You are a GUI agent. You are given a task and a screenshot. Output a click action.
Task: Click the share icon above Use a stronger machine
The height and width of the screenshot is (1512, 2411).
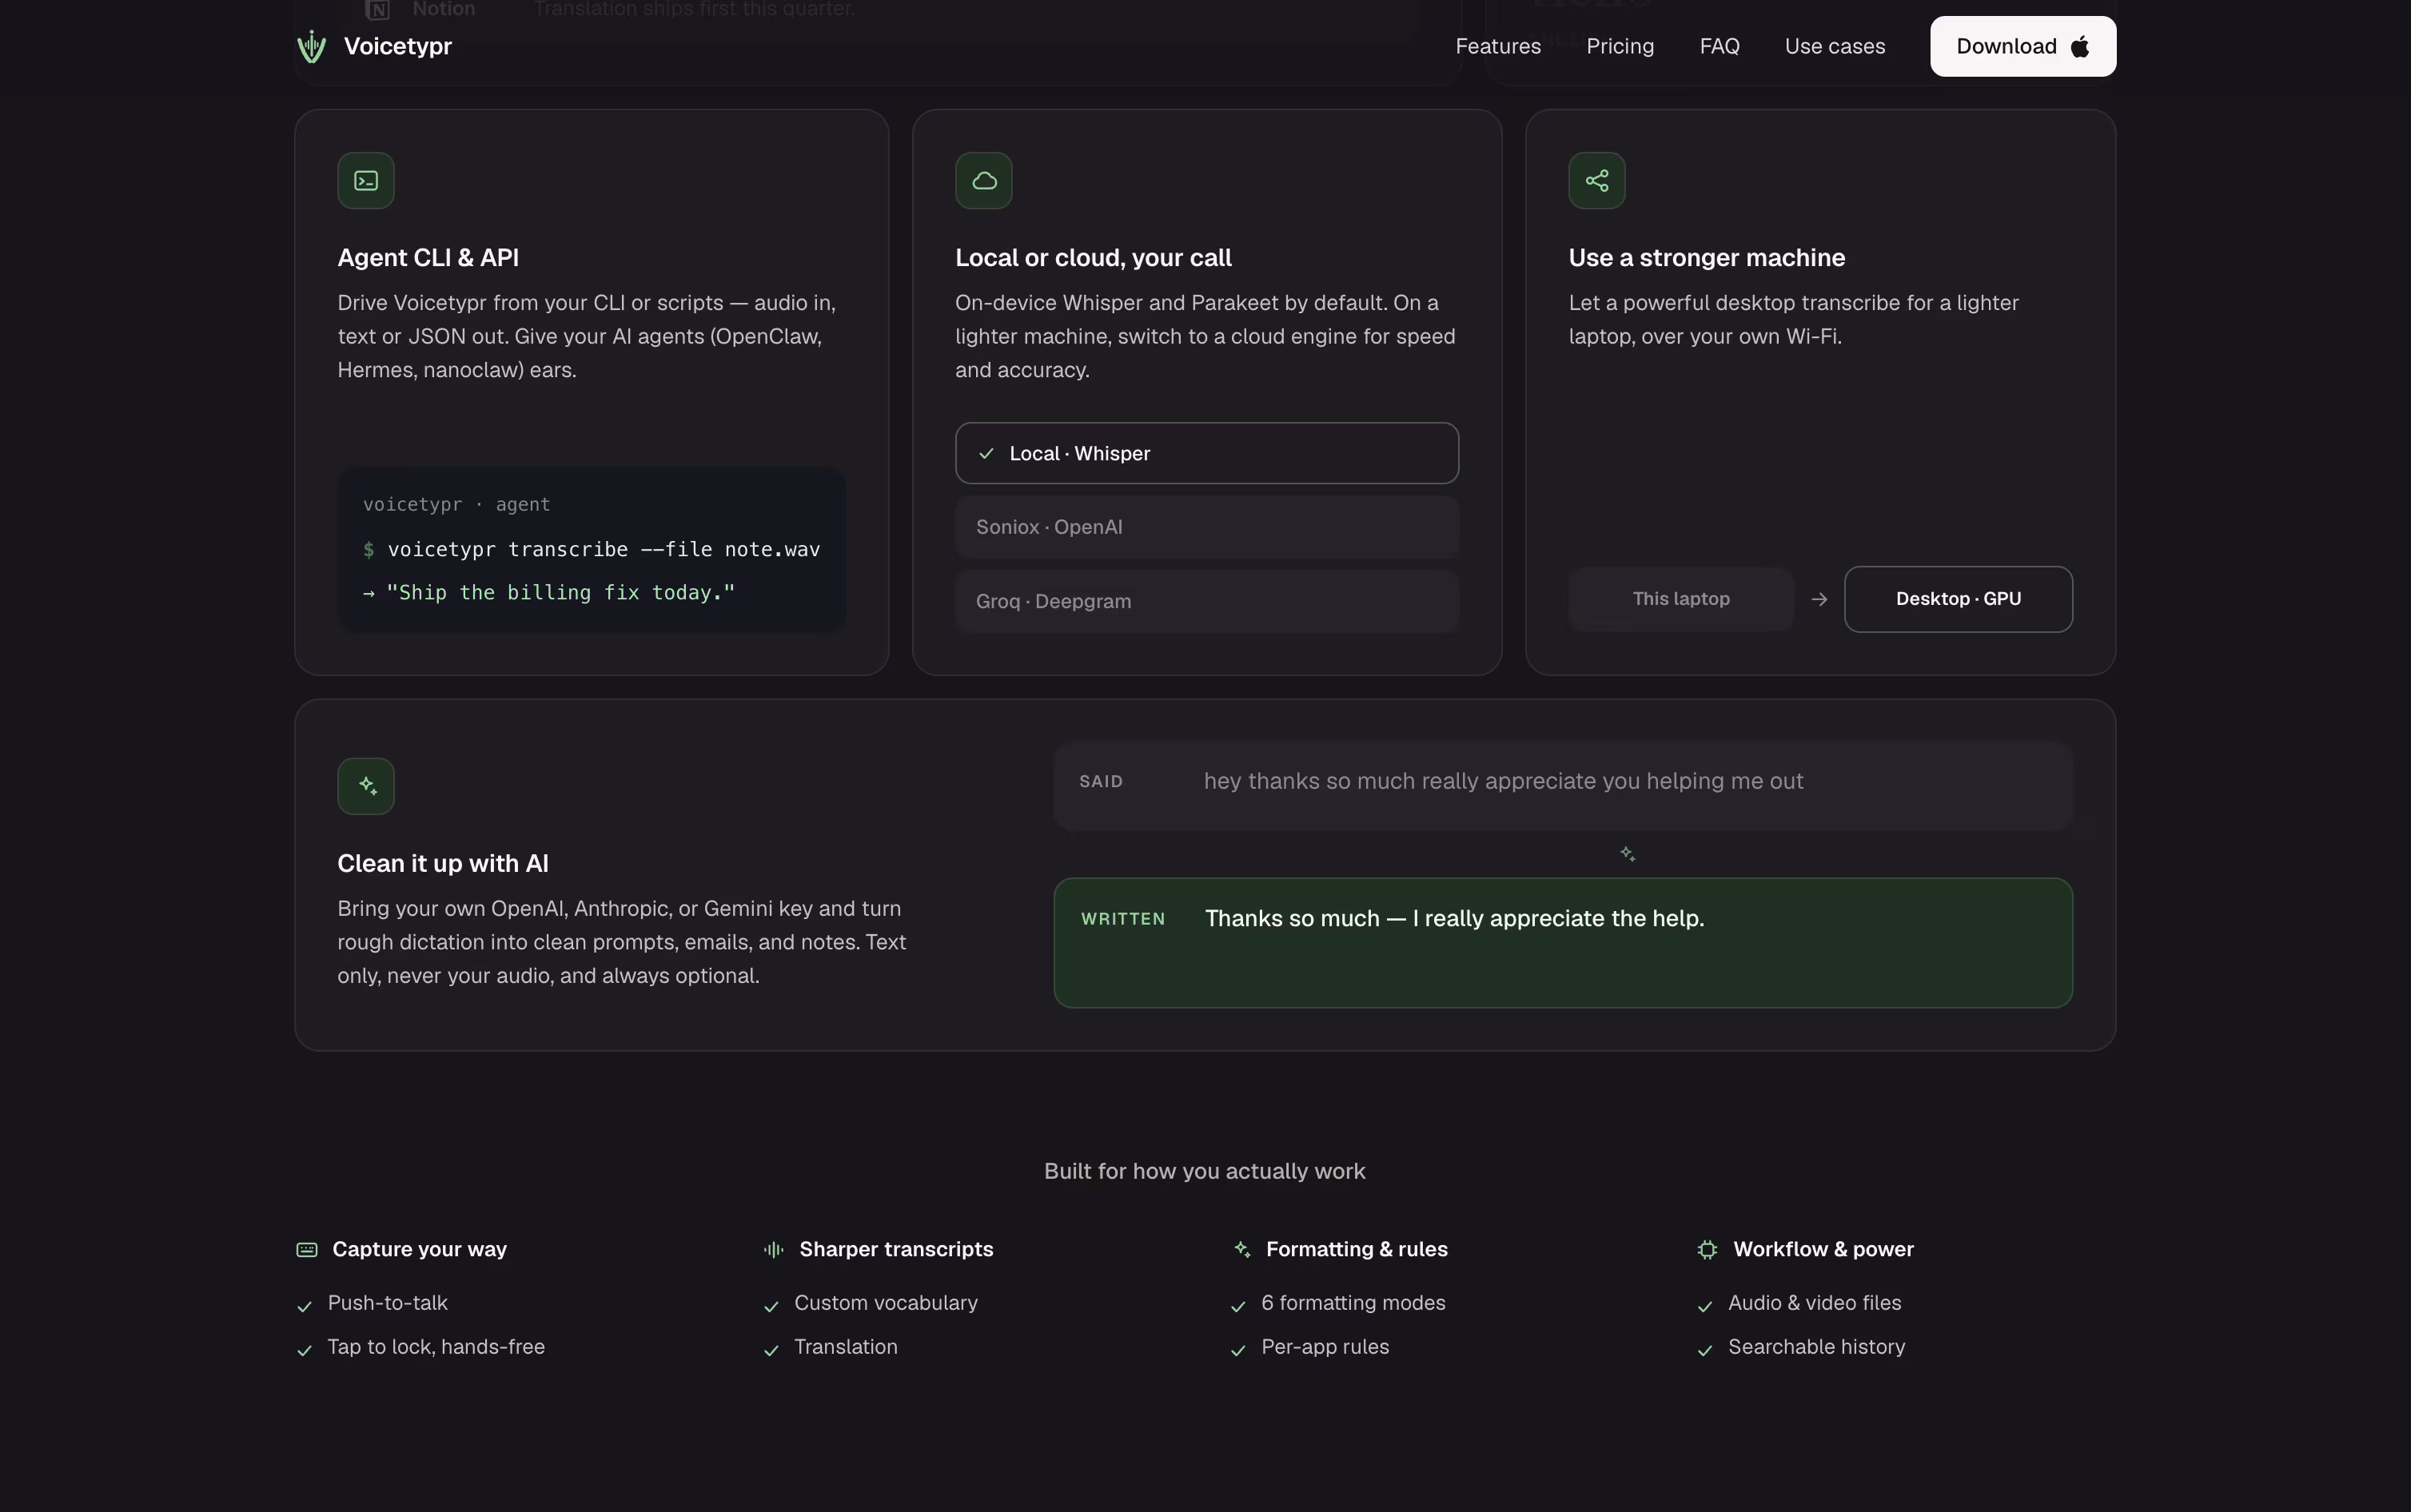click(1597, 181)
